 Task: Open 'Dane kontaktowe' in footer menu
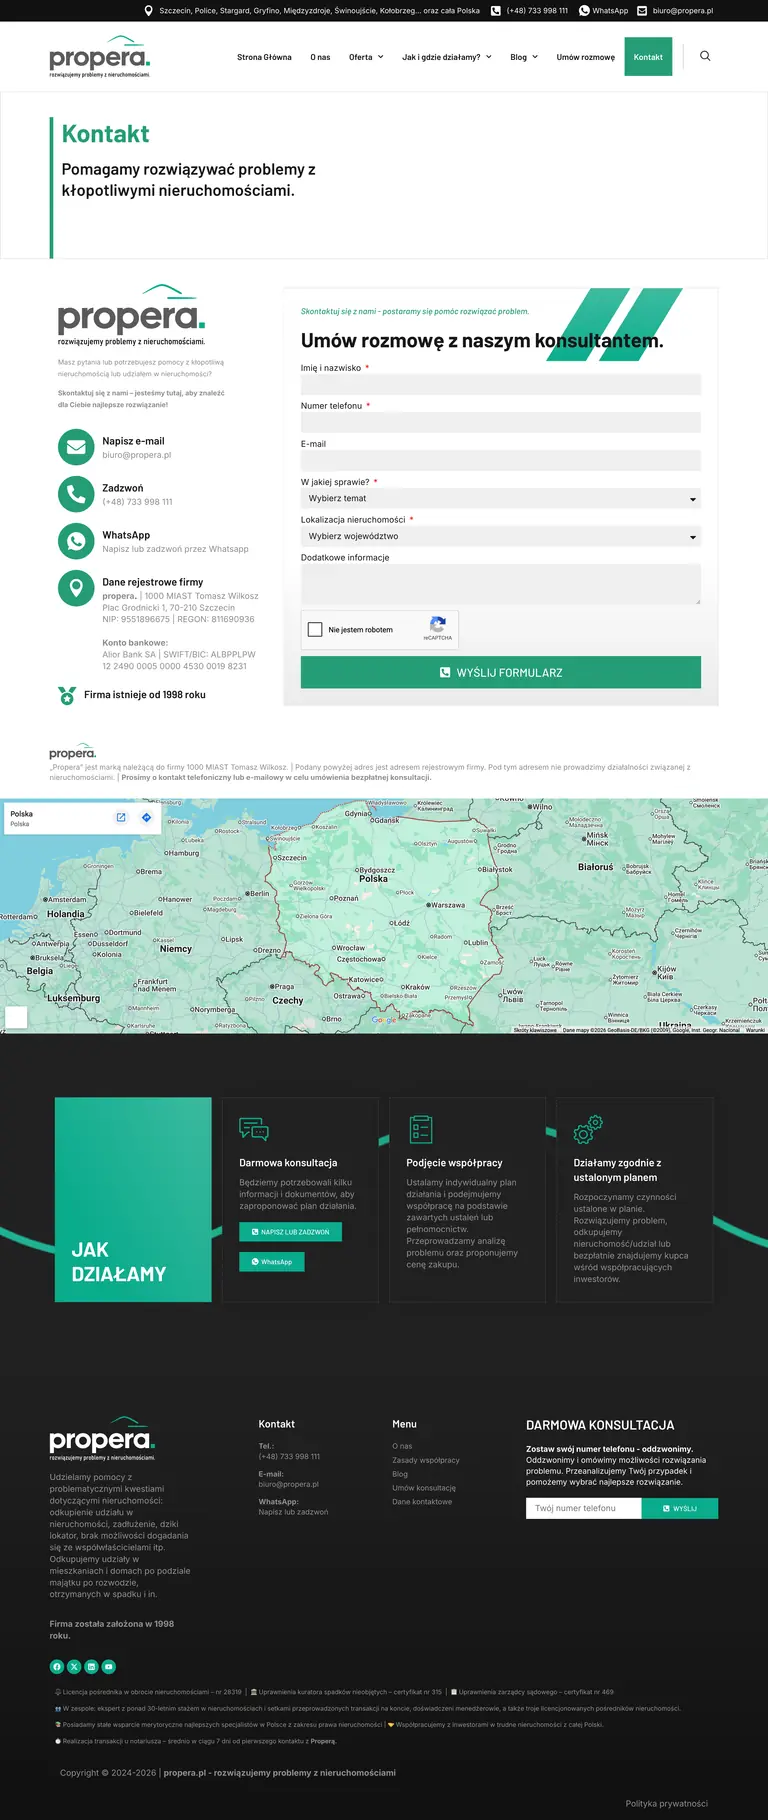pos(422,1502)
